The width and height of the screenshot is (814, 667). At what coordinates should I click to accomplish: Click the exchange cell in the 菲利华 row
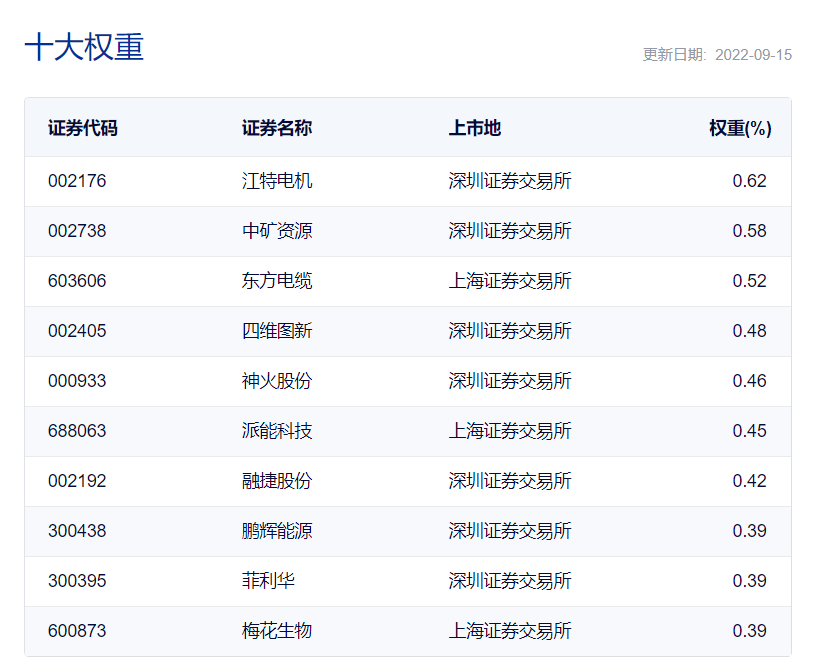click(510, 581)
